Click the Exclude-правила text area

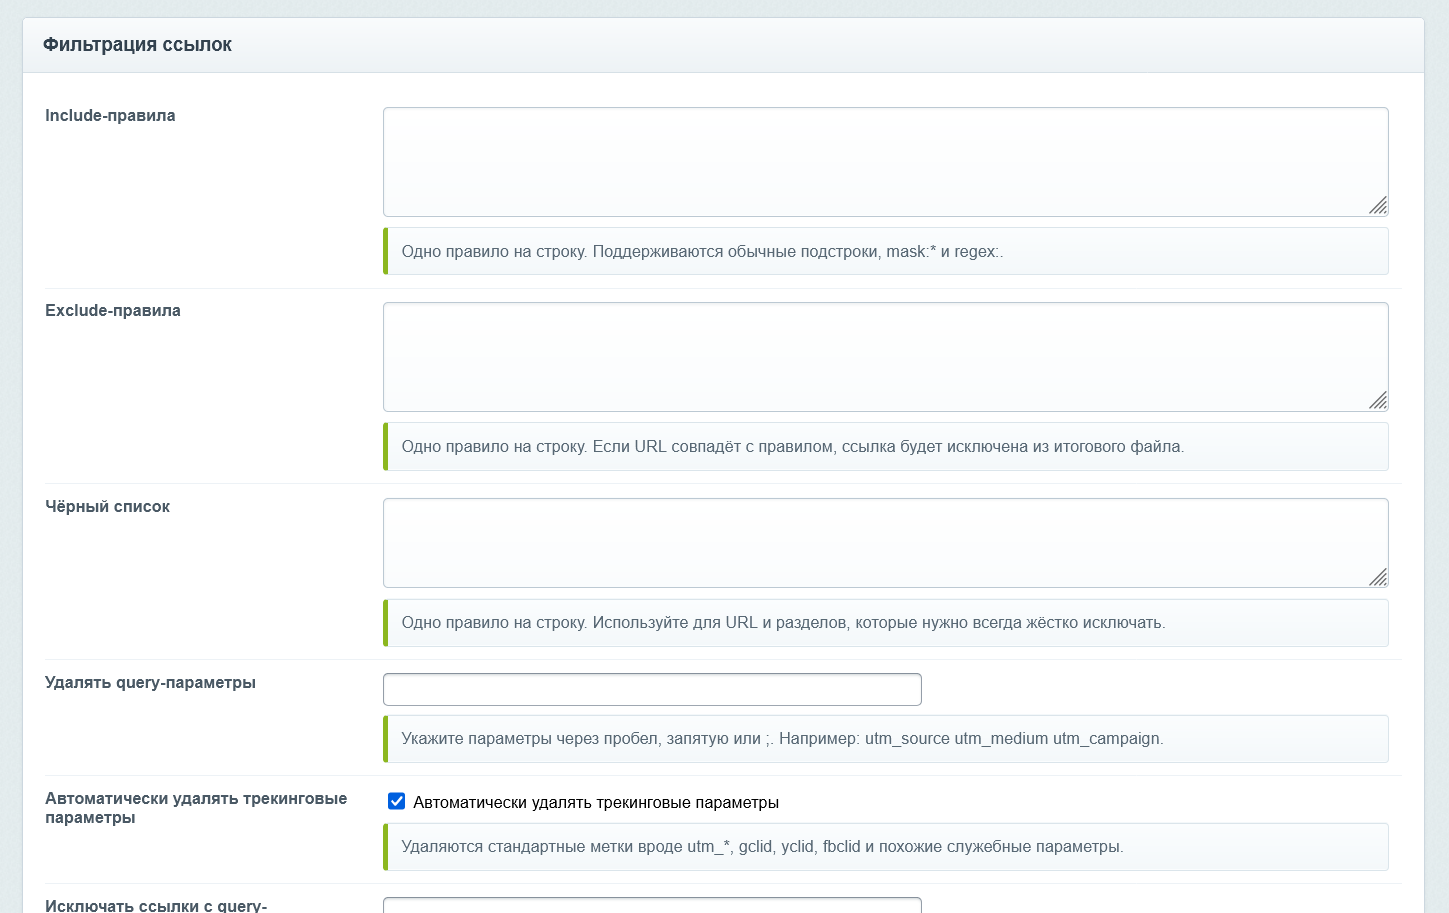885,357
